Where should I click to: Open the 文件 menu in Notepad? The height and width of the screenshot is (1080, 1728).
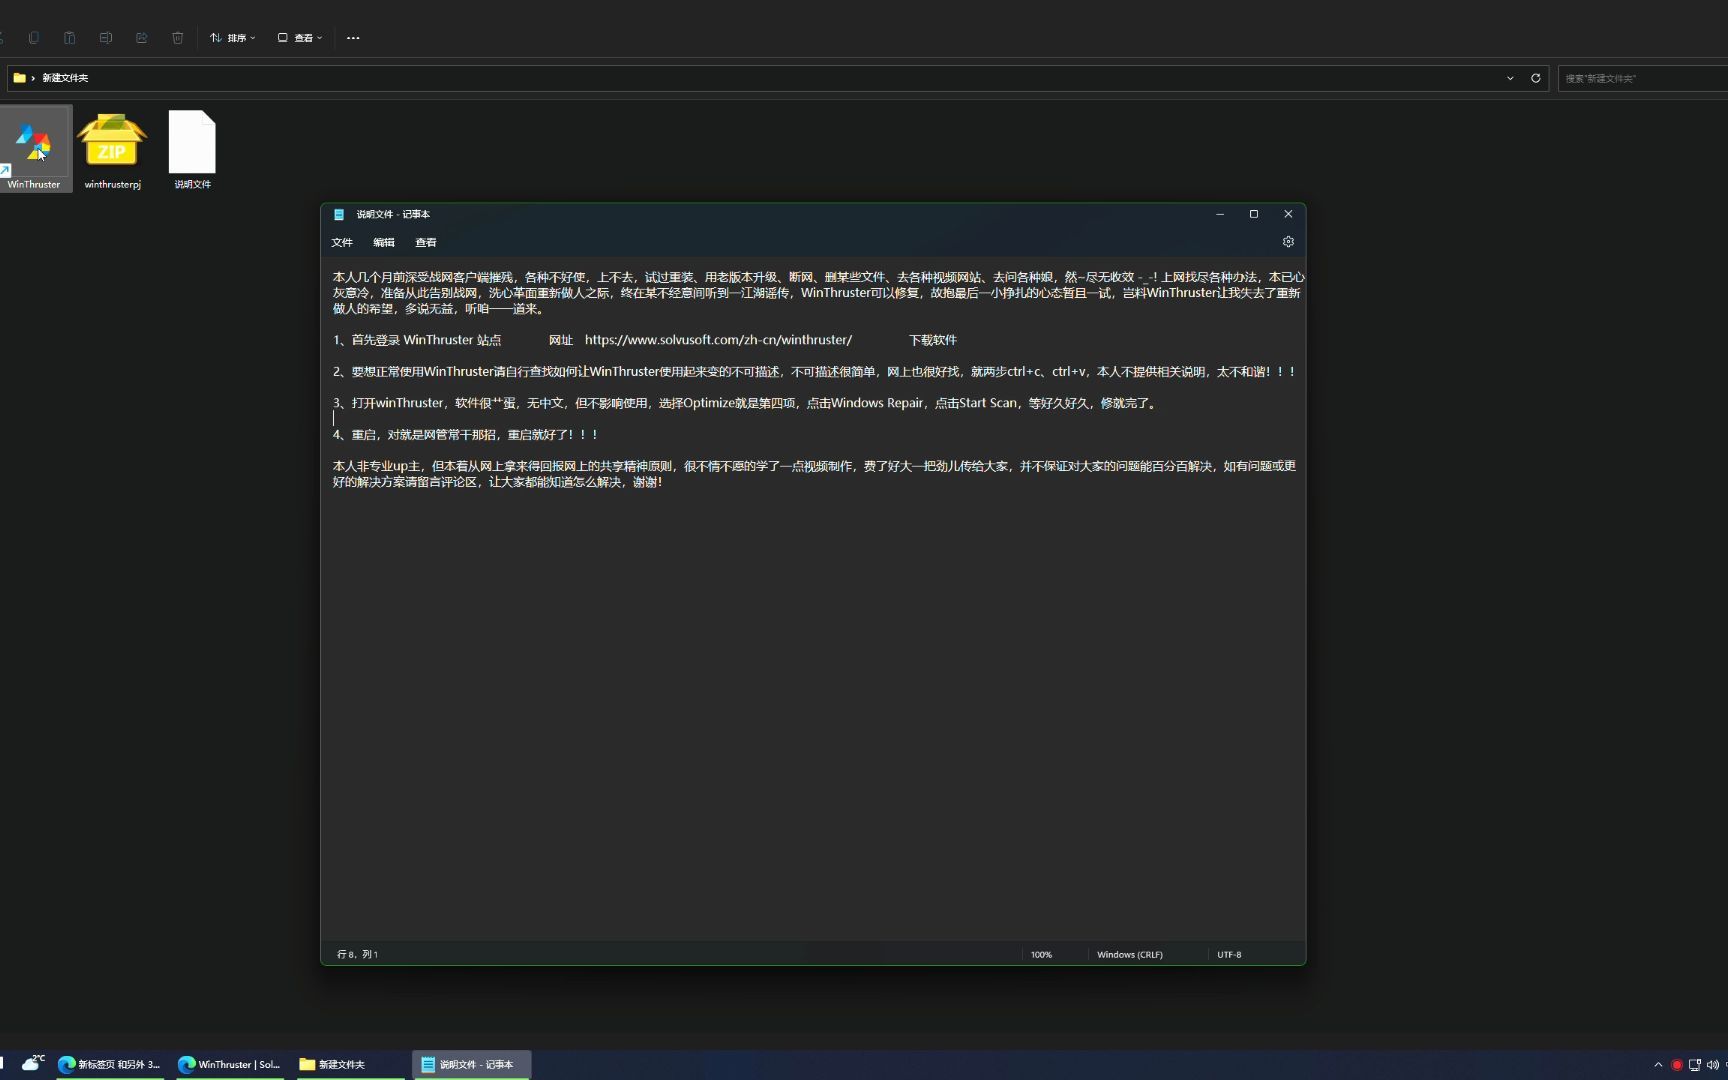[x=342, y=242]
